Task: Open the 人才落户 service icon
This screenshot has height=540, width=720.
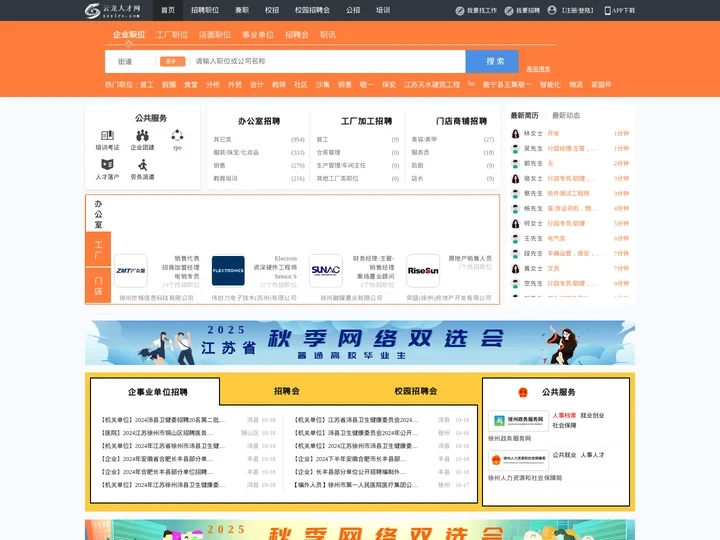Action: click(x=107, y=164)
